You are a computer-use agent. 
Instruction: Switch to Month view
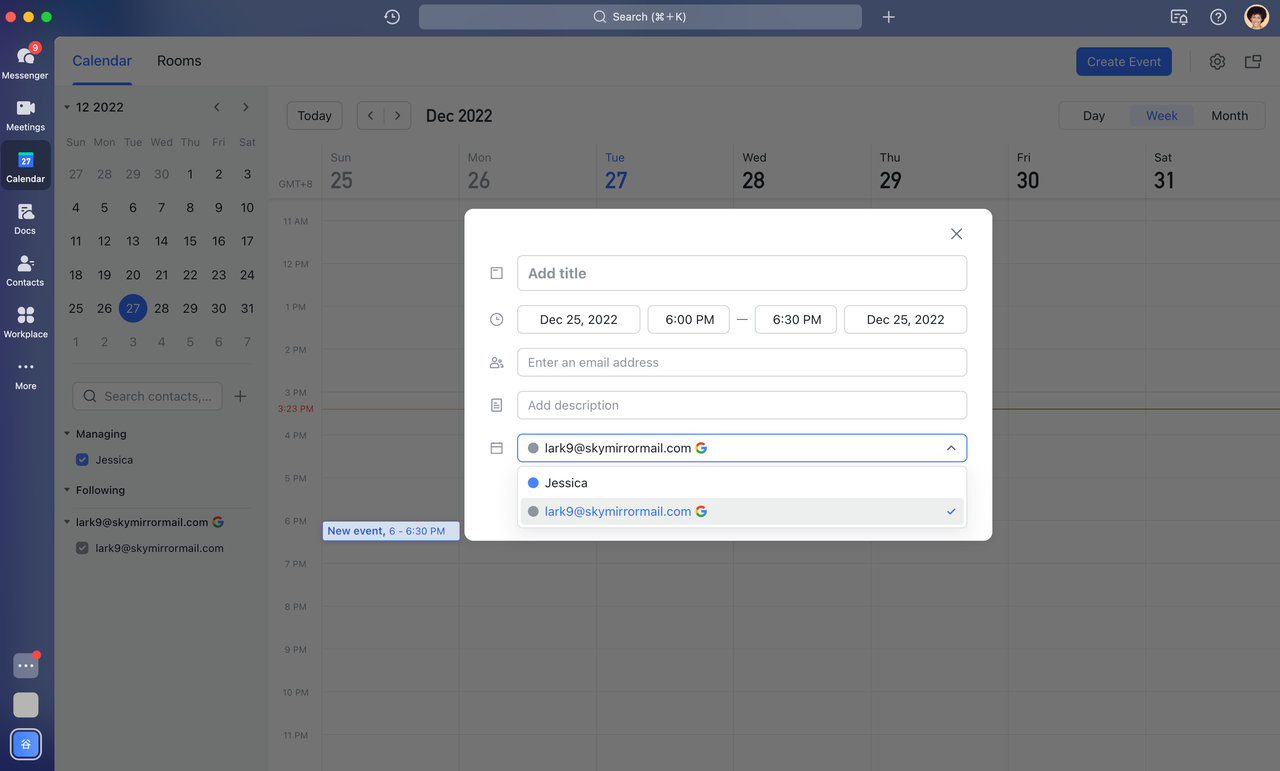point(1229,116)
